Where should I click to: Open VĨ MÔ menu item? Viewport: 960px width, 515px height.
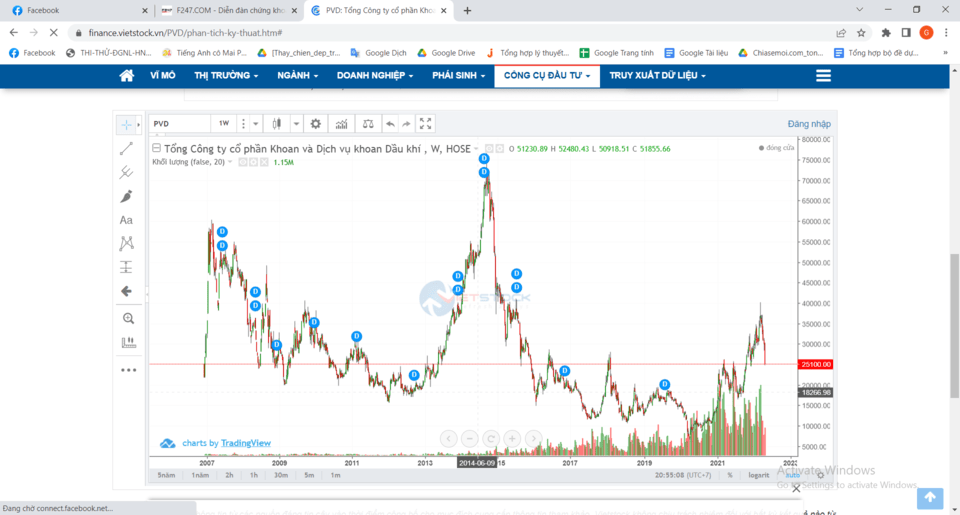pos(162,75)
